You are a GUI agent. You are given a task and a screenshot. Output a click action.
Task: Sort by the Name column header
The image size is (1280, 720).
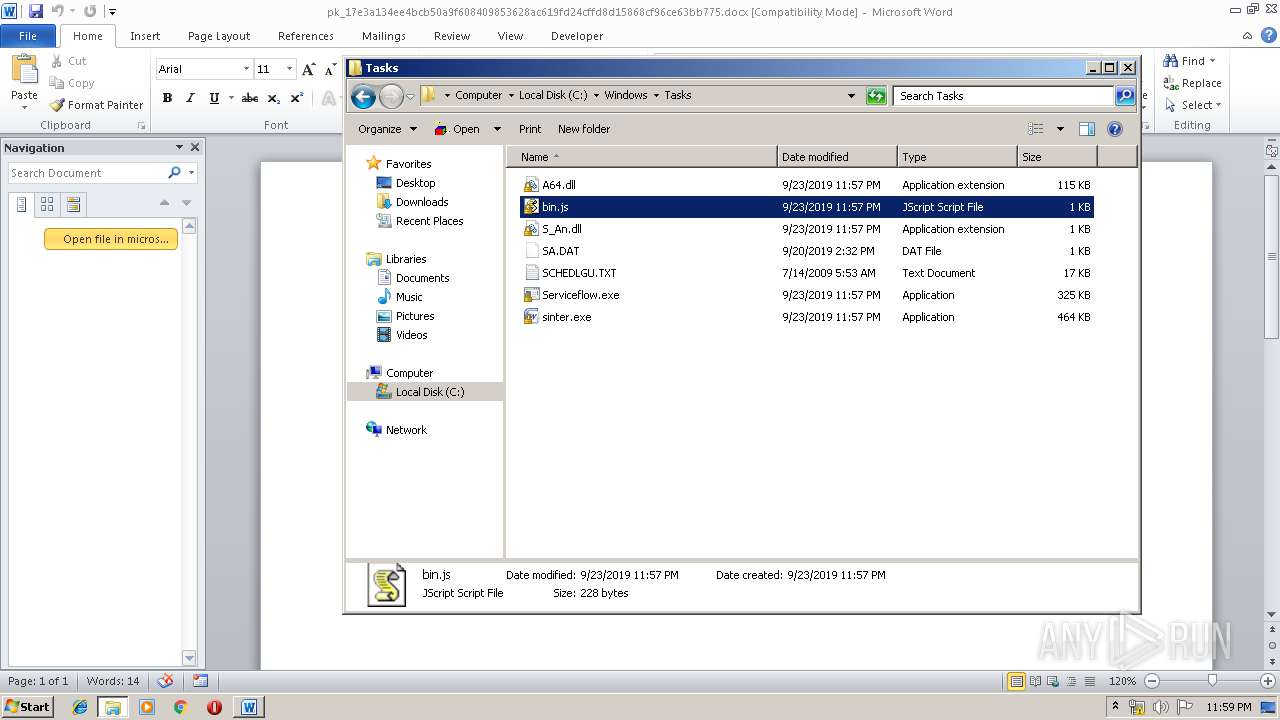click(x=642, y=157)
